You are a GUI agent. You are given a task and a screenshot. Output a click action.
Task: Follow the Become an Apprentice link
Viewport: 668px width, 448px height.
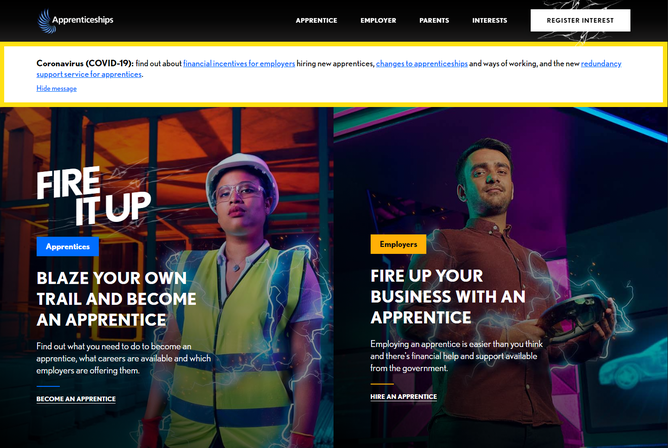[76, 399]
